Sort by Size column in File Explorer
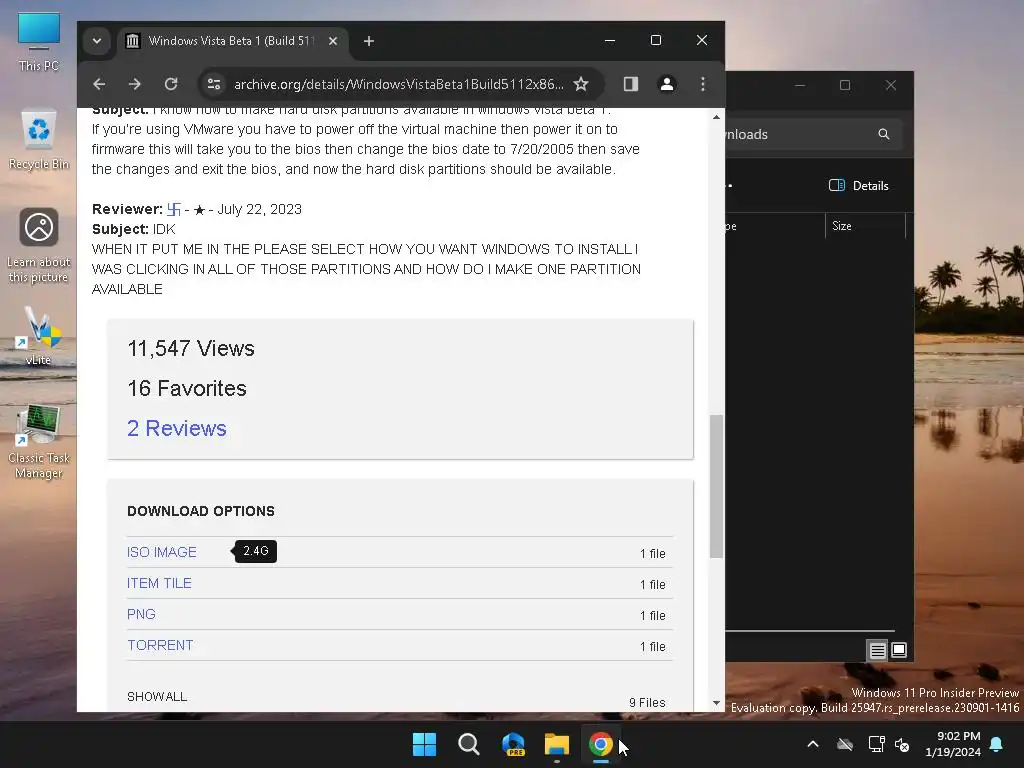Viewport: 1024px width, 768px height. click(x=865, y=226)
